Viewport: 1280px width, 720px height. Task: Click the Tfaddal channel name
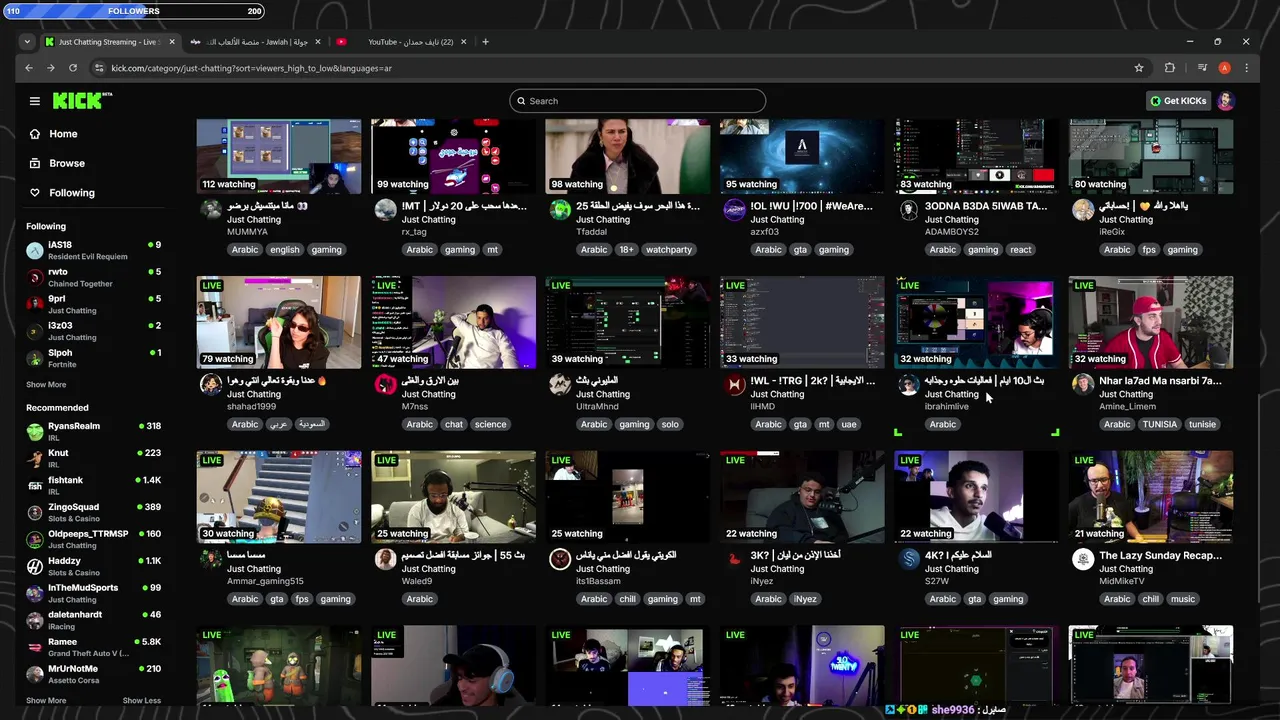(591, 232)
